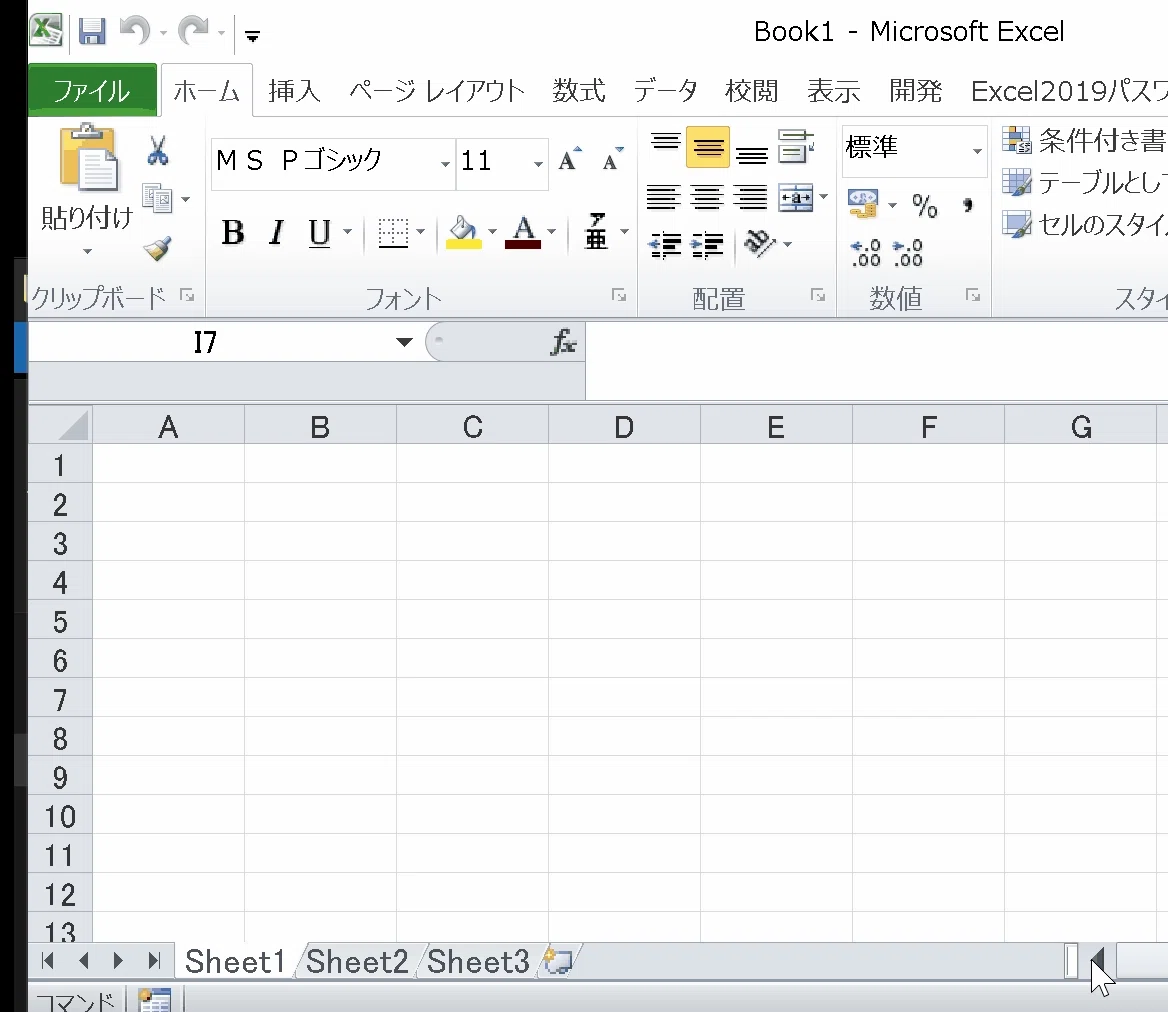
Task: Click the Increase Font Size icon
Action: 570,159
